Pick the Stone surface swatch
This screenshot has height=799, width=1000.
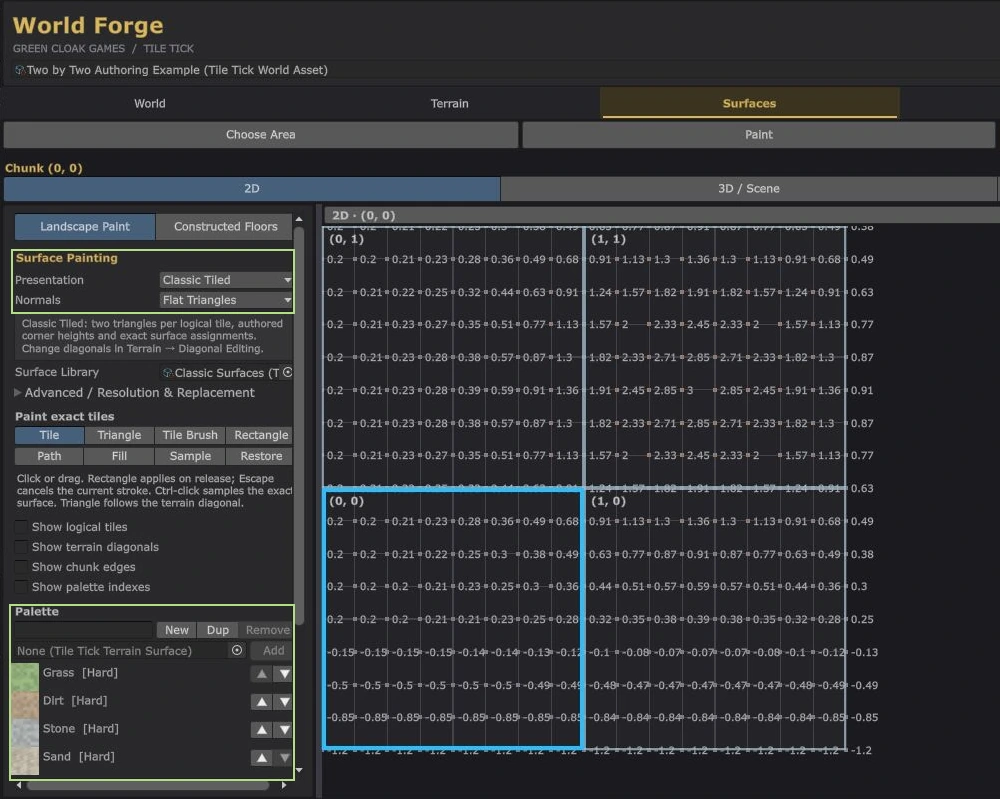click(x=25, y=733)
